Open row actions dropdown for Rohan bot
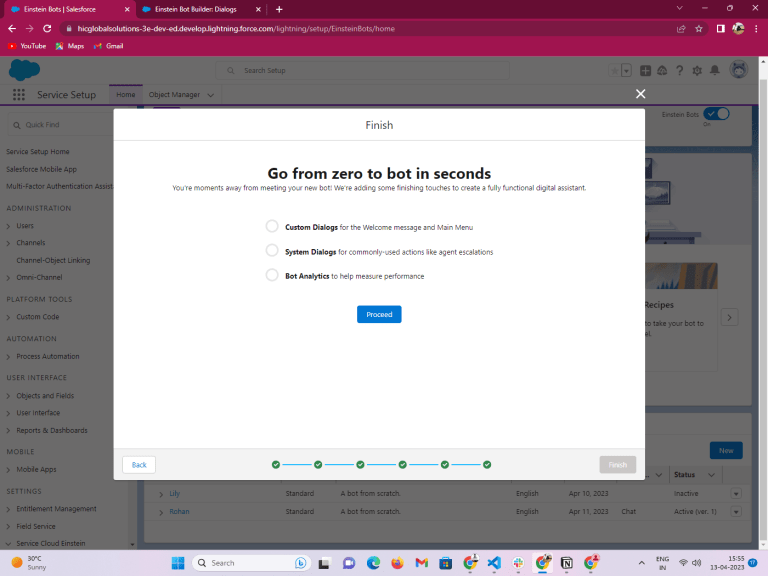Image resolution: width=768 pixels, height=576 pixels. 736,512
